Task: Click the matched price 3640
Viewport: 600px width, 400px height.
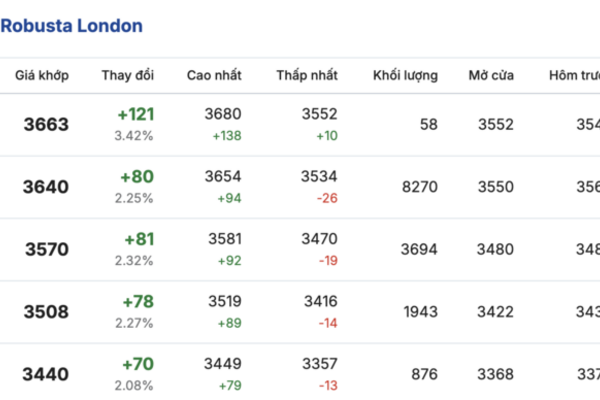Action: 46,187
